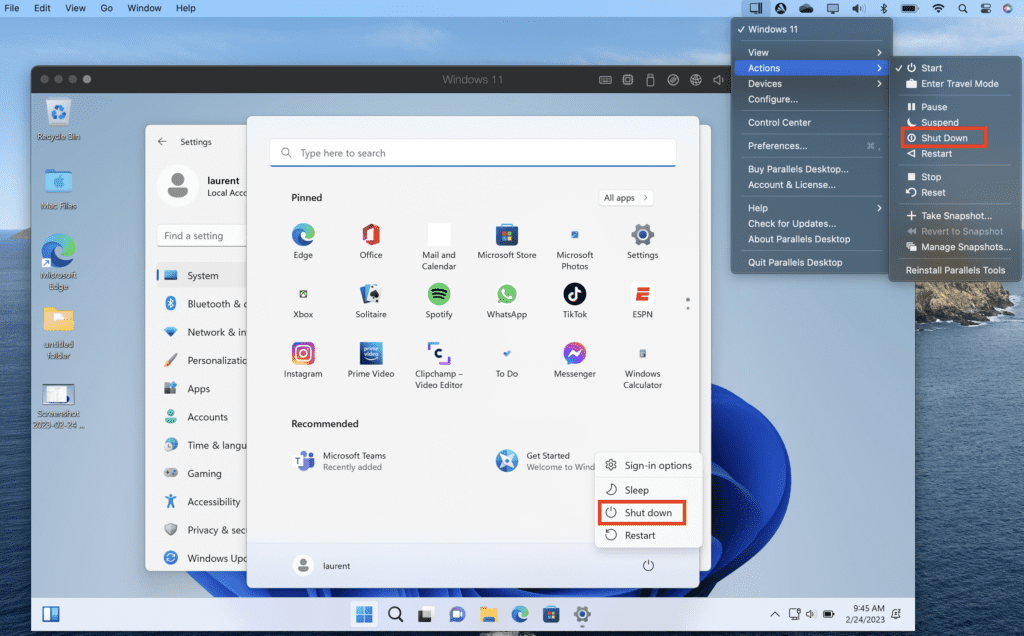Open Gaming in Settings sidebar
The height and width of the screenshot is (636, 1024).
[202, 473]
